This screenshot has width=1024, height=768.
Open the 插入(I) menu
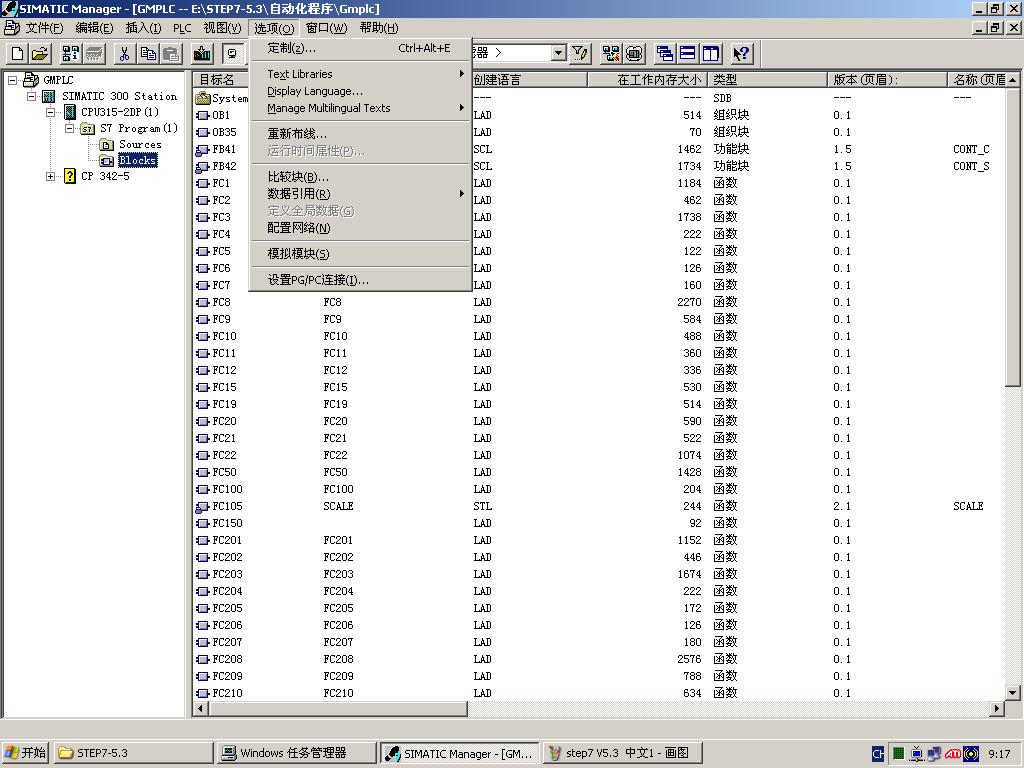coord(143,28)
